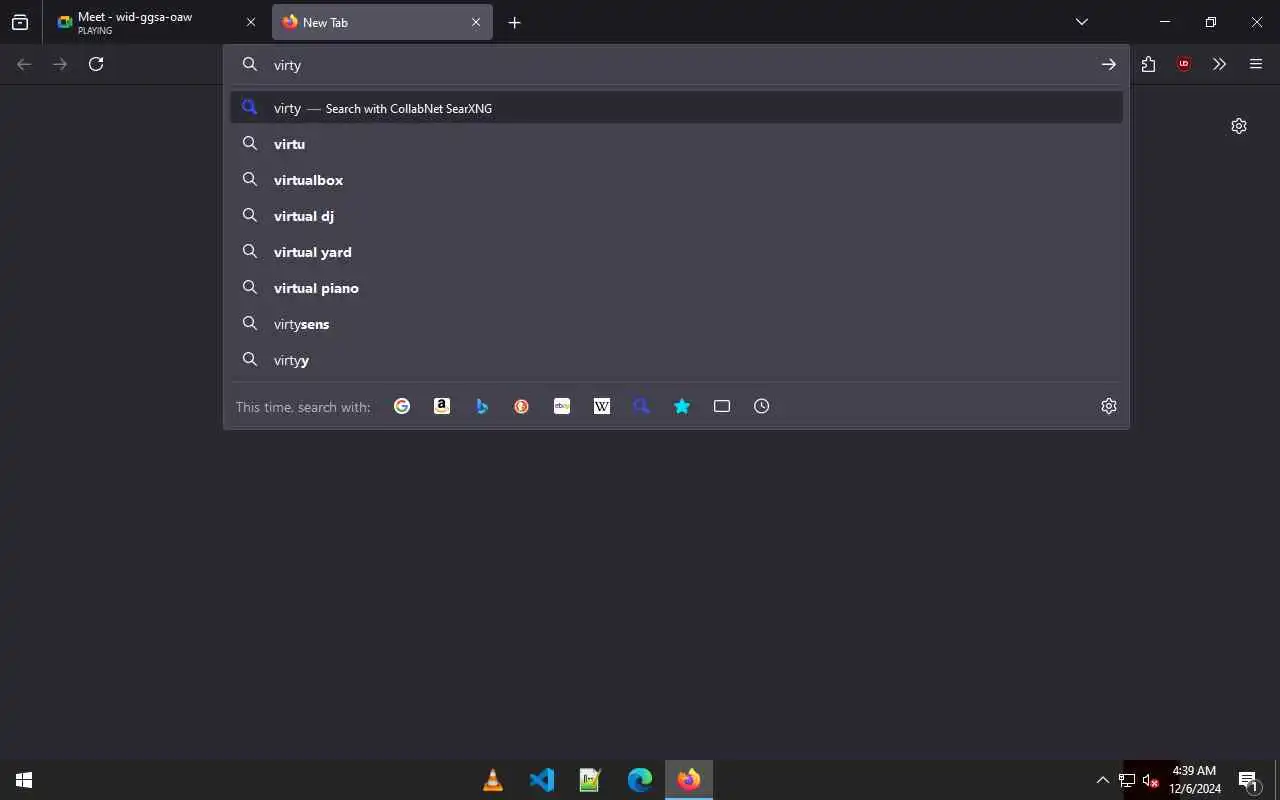Open clock showing 4:39 AM
The height and width of the screenshot is (800, 1280).
[x=1195, y=780]
